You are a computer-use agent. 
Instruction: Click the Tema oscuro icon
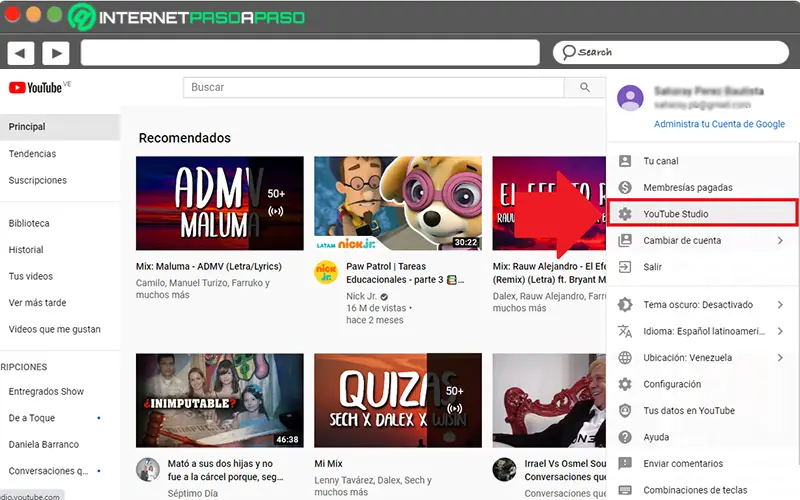point(625,305)
